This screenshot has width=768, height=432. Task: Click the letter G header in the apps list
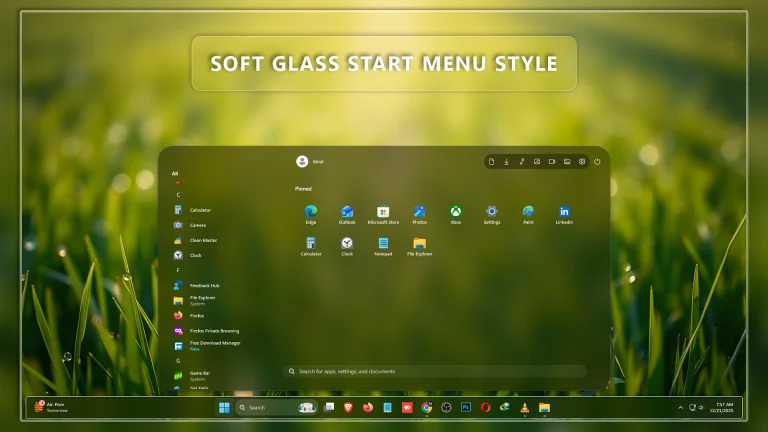tap(178, 361)
